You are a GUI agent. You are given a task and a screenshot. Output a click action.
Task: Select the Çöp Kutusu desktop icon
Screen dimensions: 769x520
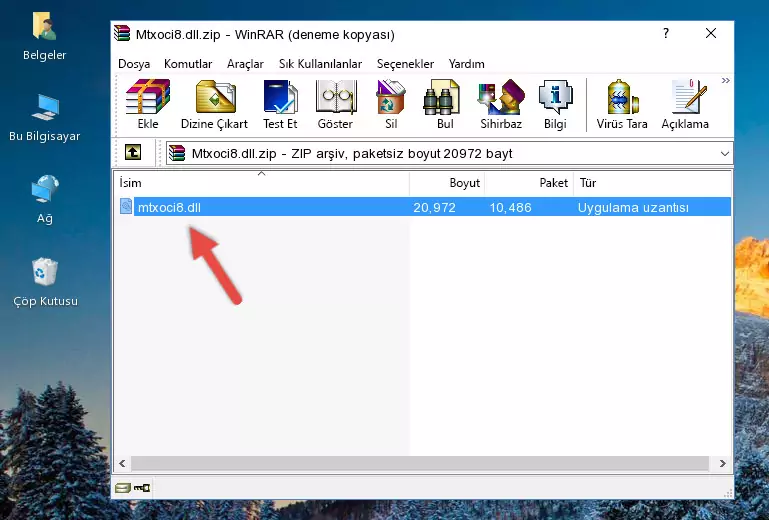click(45, 282)
